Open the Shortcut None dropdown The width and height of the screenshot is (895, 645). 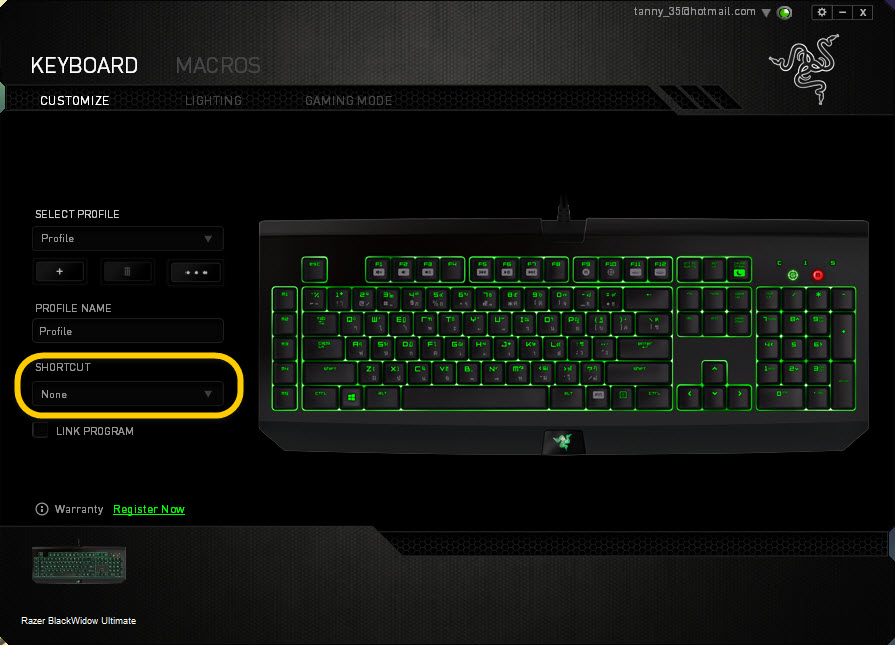point(128,394)
